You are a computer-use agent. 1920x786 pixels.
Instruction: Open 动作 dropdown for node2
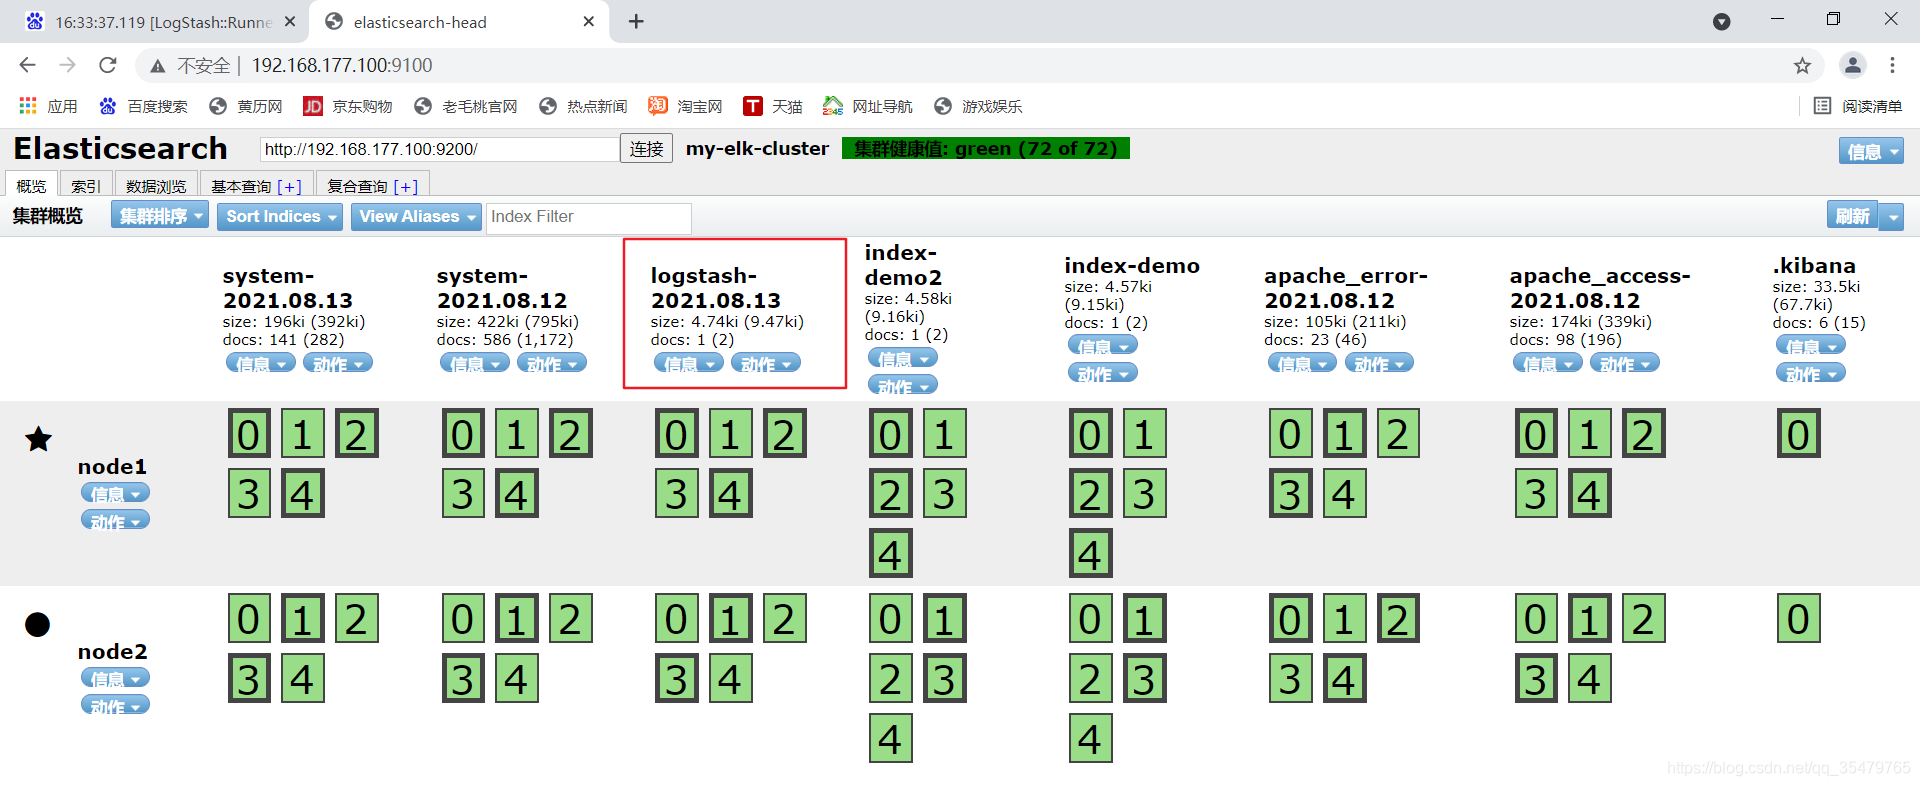[116, 705]
